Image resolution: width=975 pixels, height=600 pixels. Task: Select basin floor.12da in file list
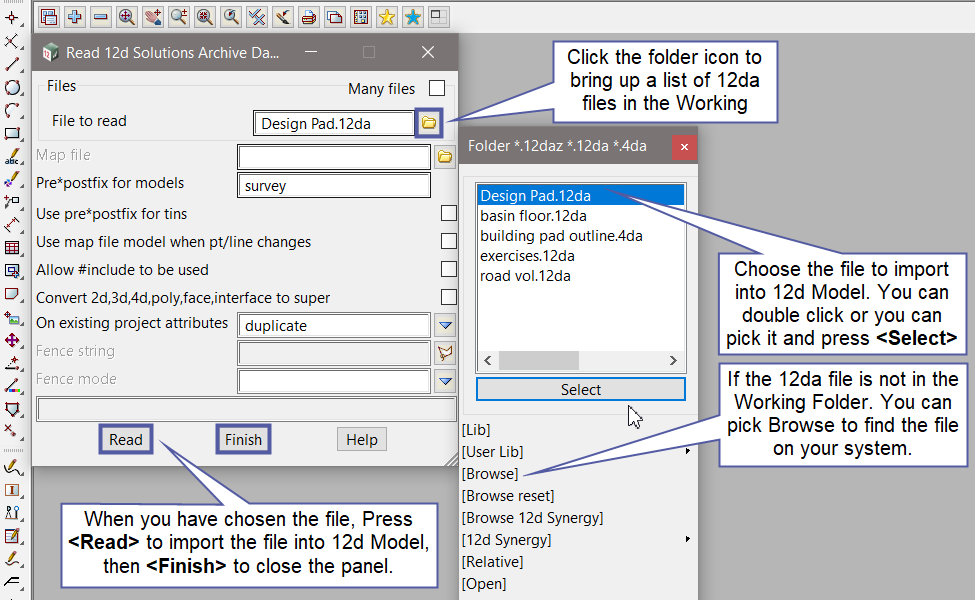point(533,215)
